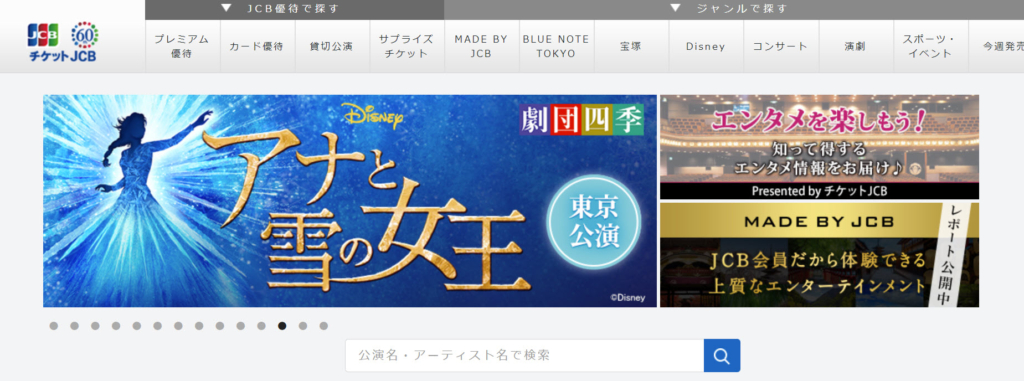Open アナと雪の女王 main banner
Screen dimensions: 1024x381
350,201
